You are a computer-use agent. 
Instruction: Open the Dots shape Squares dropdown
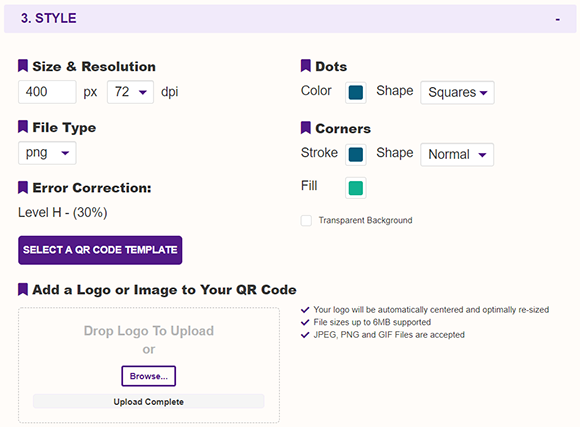(457, 93)
